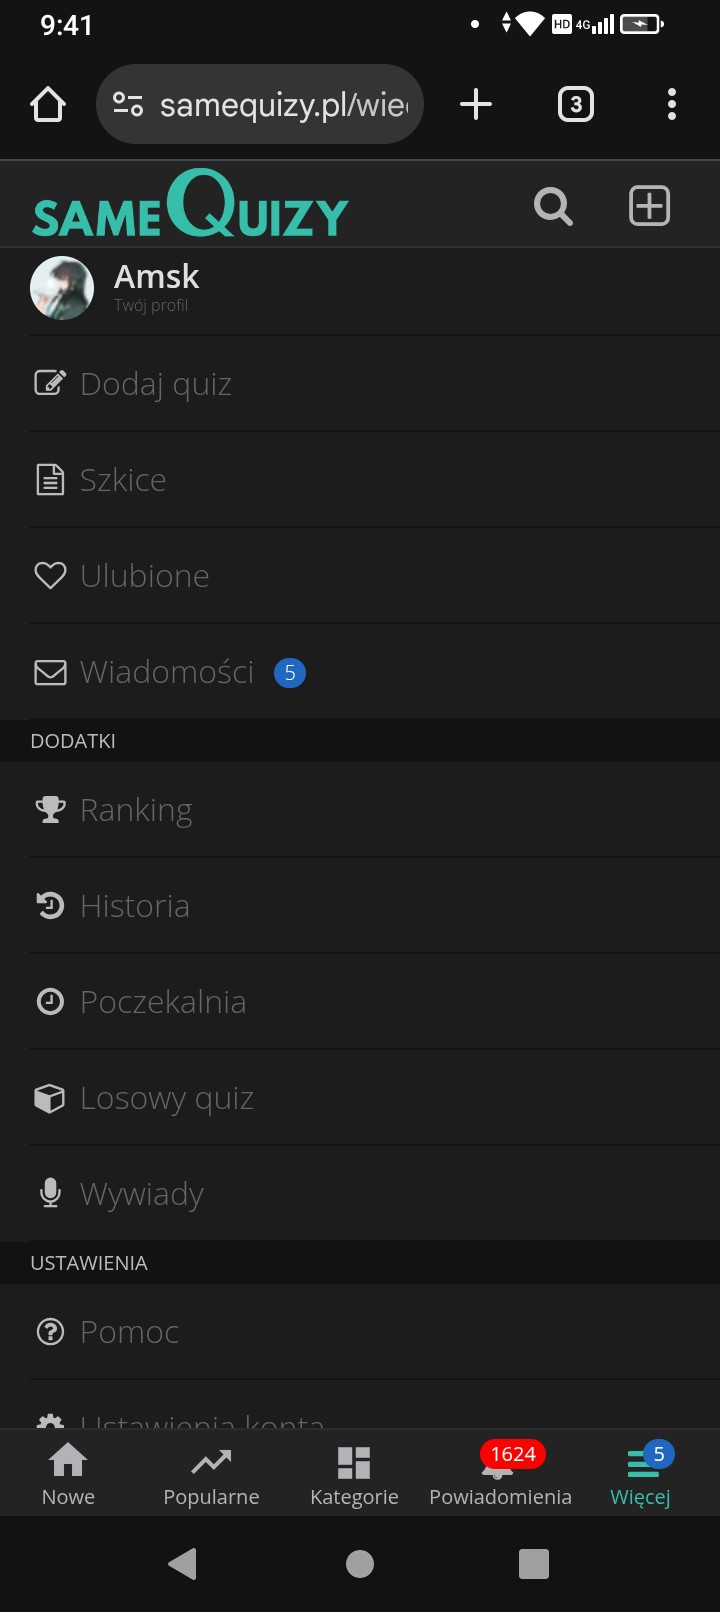
Task: Open new browser tab with plus
Action: coord(476,104)
